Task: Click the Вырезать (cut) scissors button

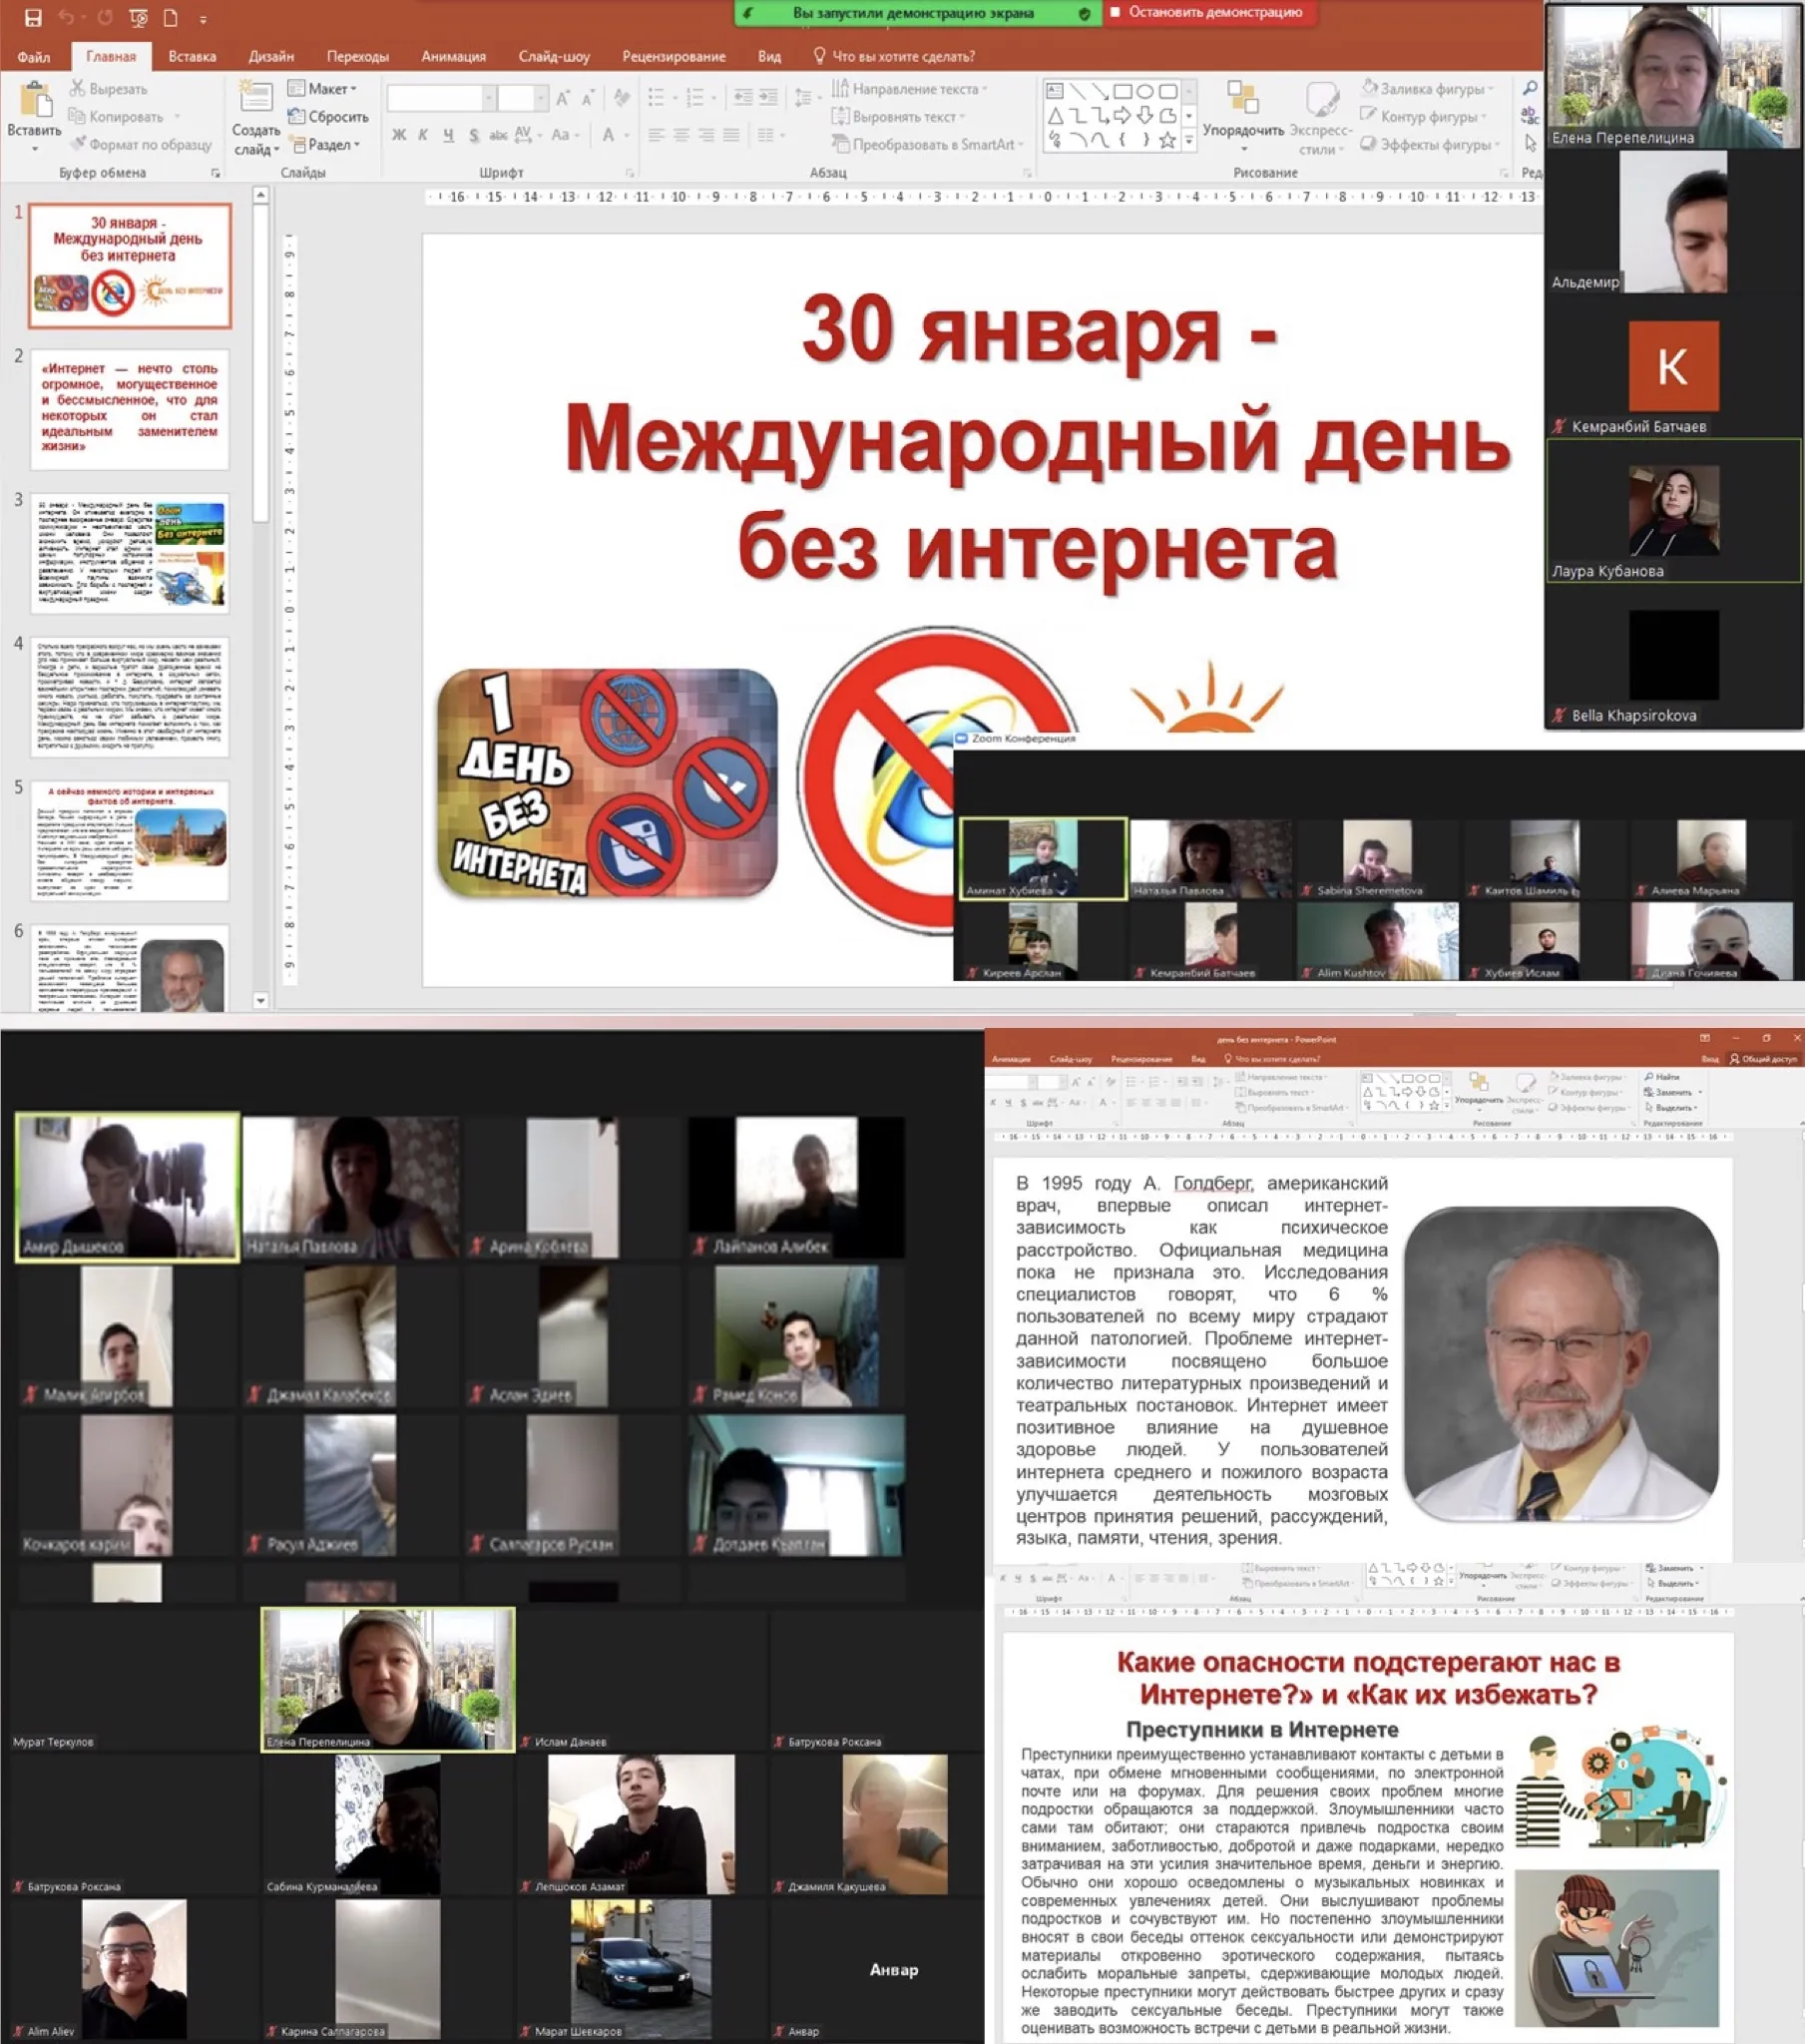Action: [x=108, y=89]
